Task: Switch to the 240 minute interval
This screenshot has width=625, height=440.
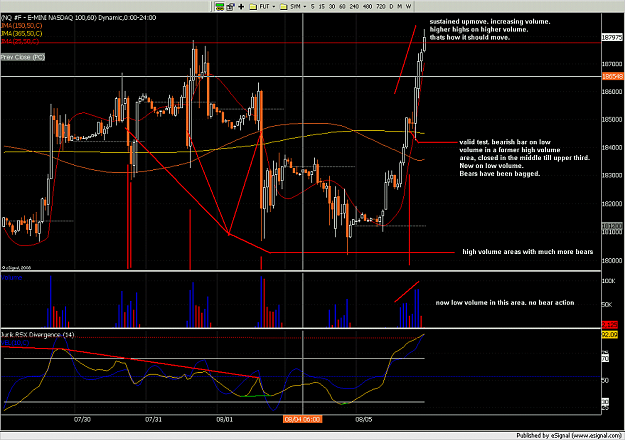Action: 354,6
